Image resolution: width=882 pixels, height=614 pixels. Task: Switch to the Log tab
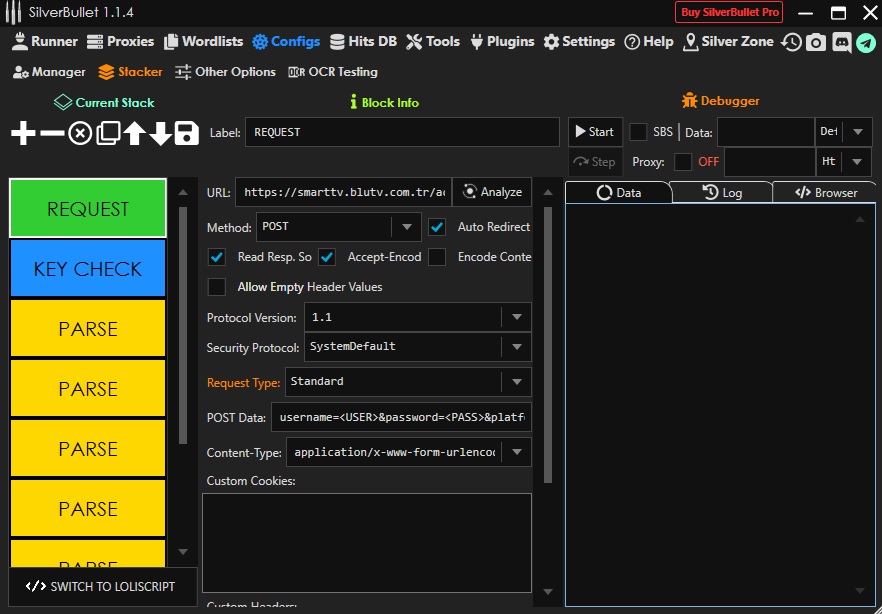[722, 193]
